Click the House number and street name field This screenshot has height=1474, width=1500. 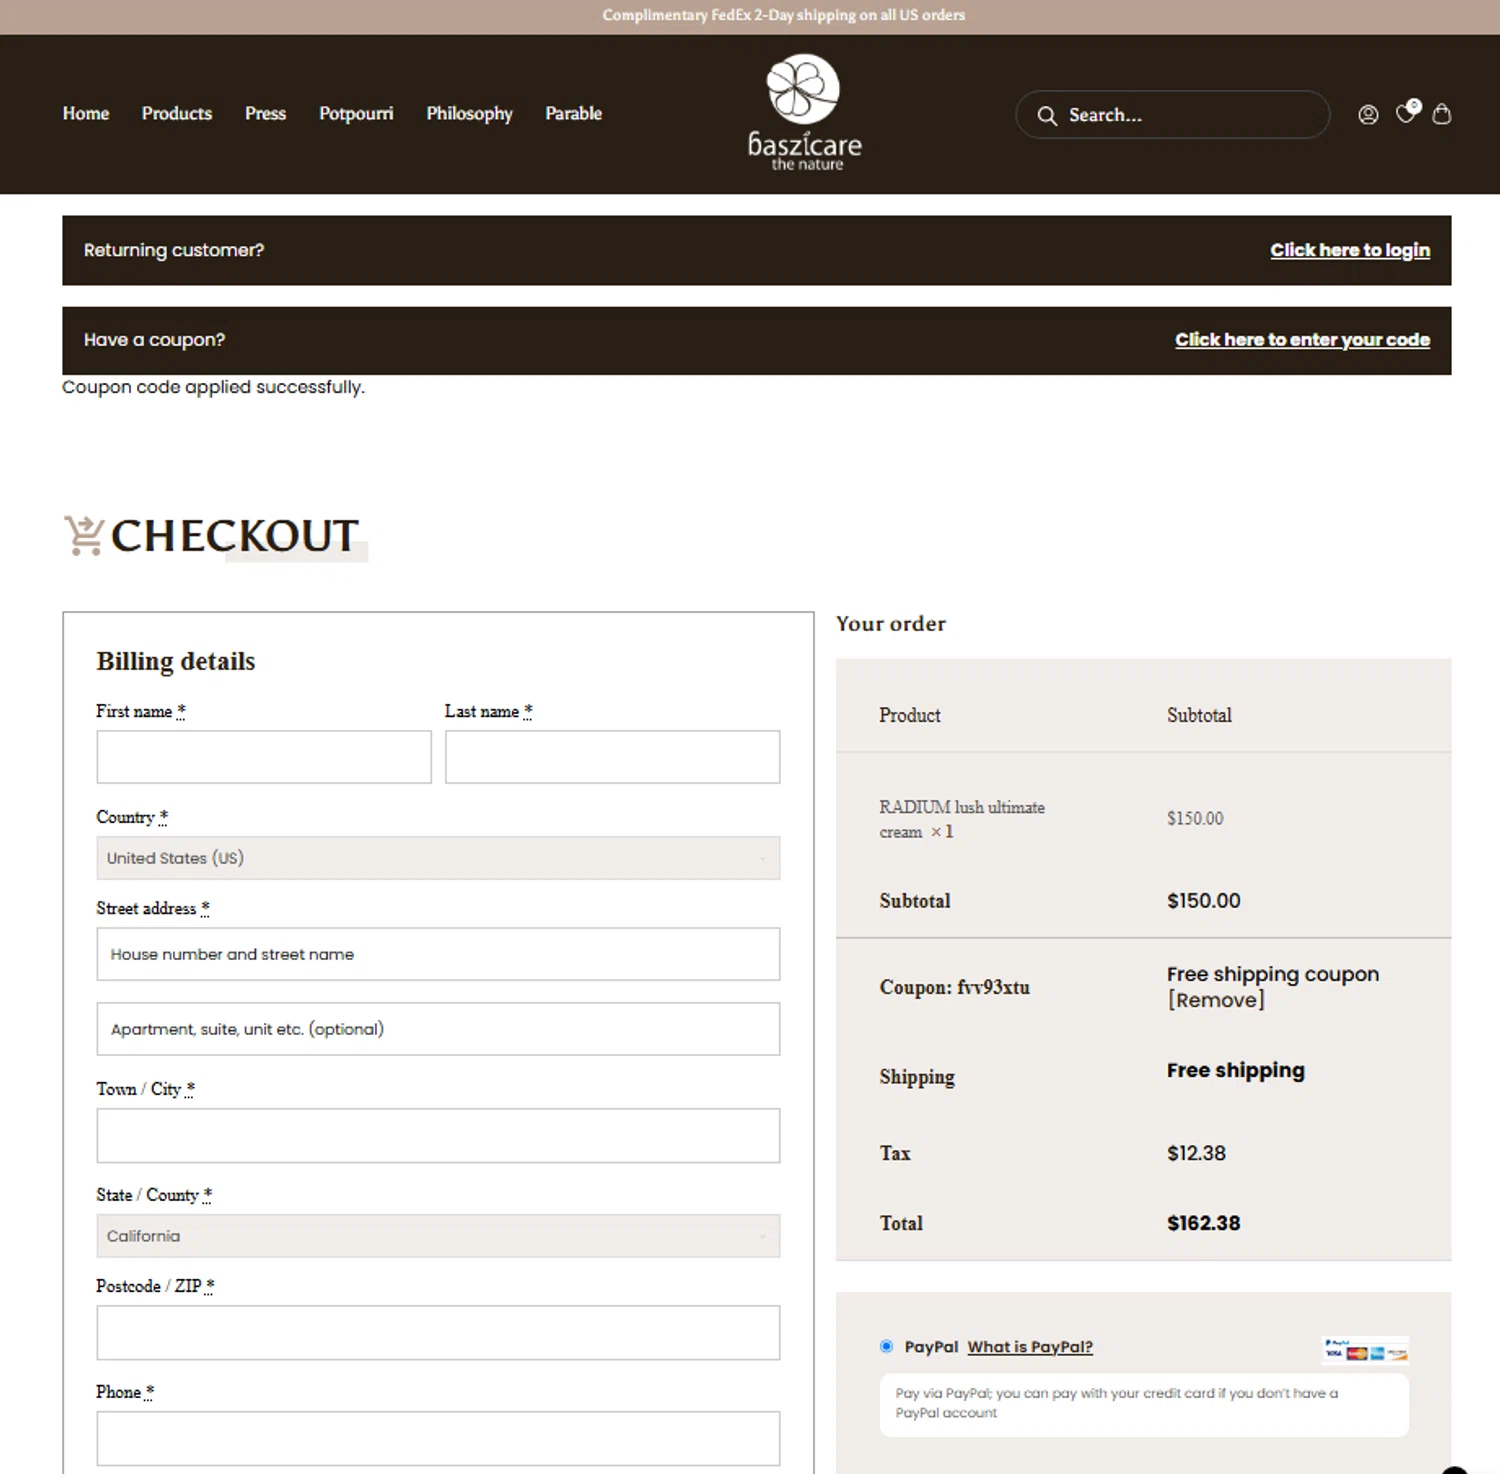click(x=438, y=954)
